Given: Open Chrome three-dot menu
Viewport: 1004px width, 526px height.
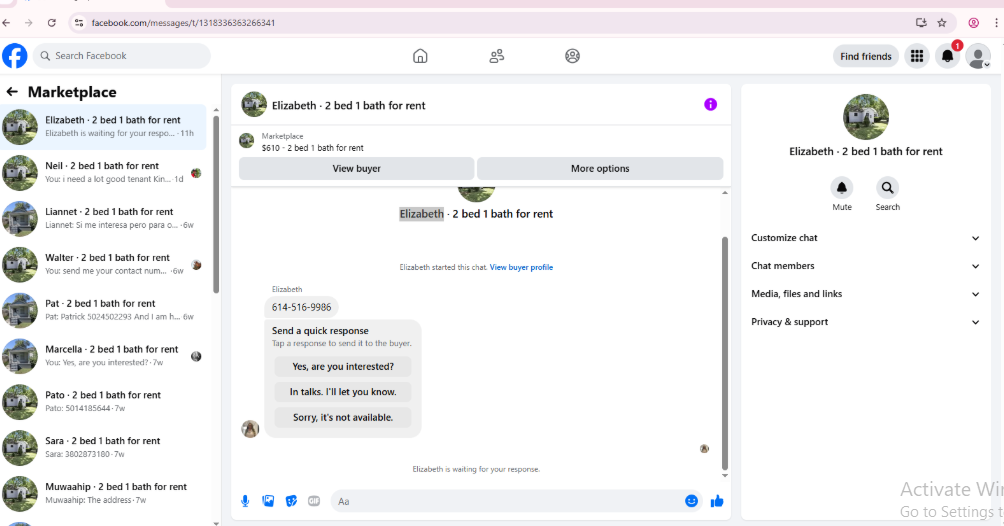Looking at the screenshot, I should coord(996,23).
